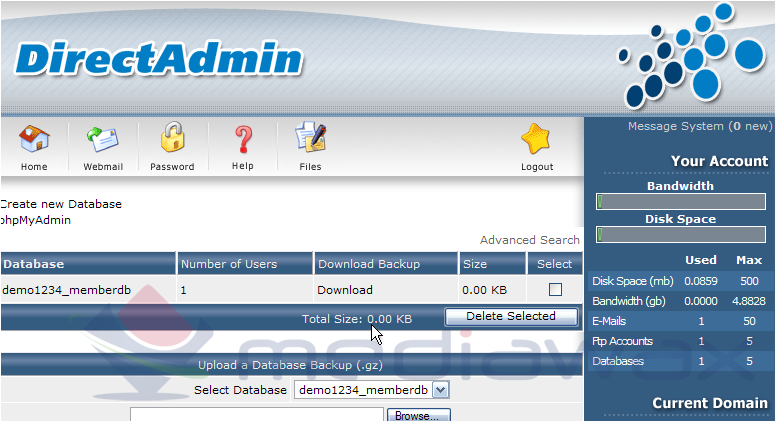The height and width of the screenshot is (422, 776).
Task: Click the Delete Selected button
Action: click(x=511, y=317)
